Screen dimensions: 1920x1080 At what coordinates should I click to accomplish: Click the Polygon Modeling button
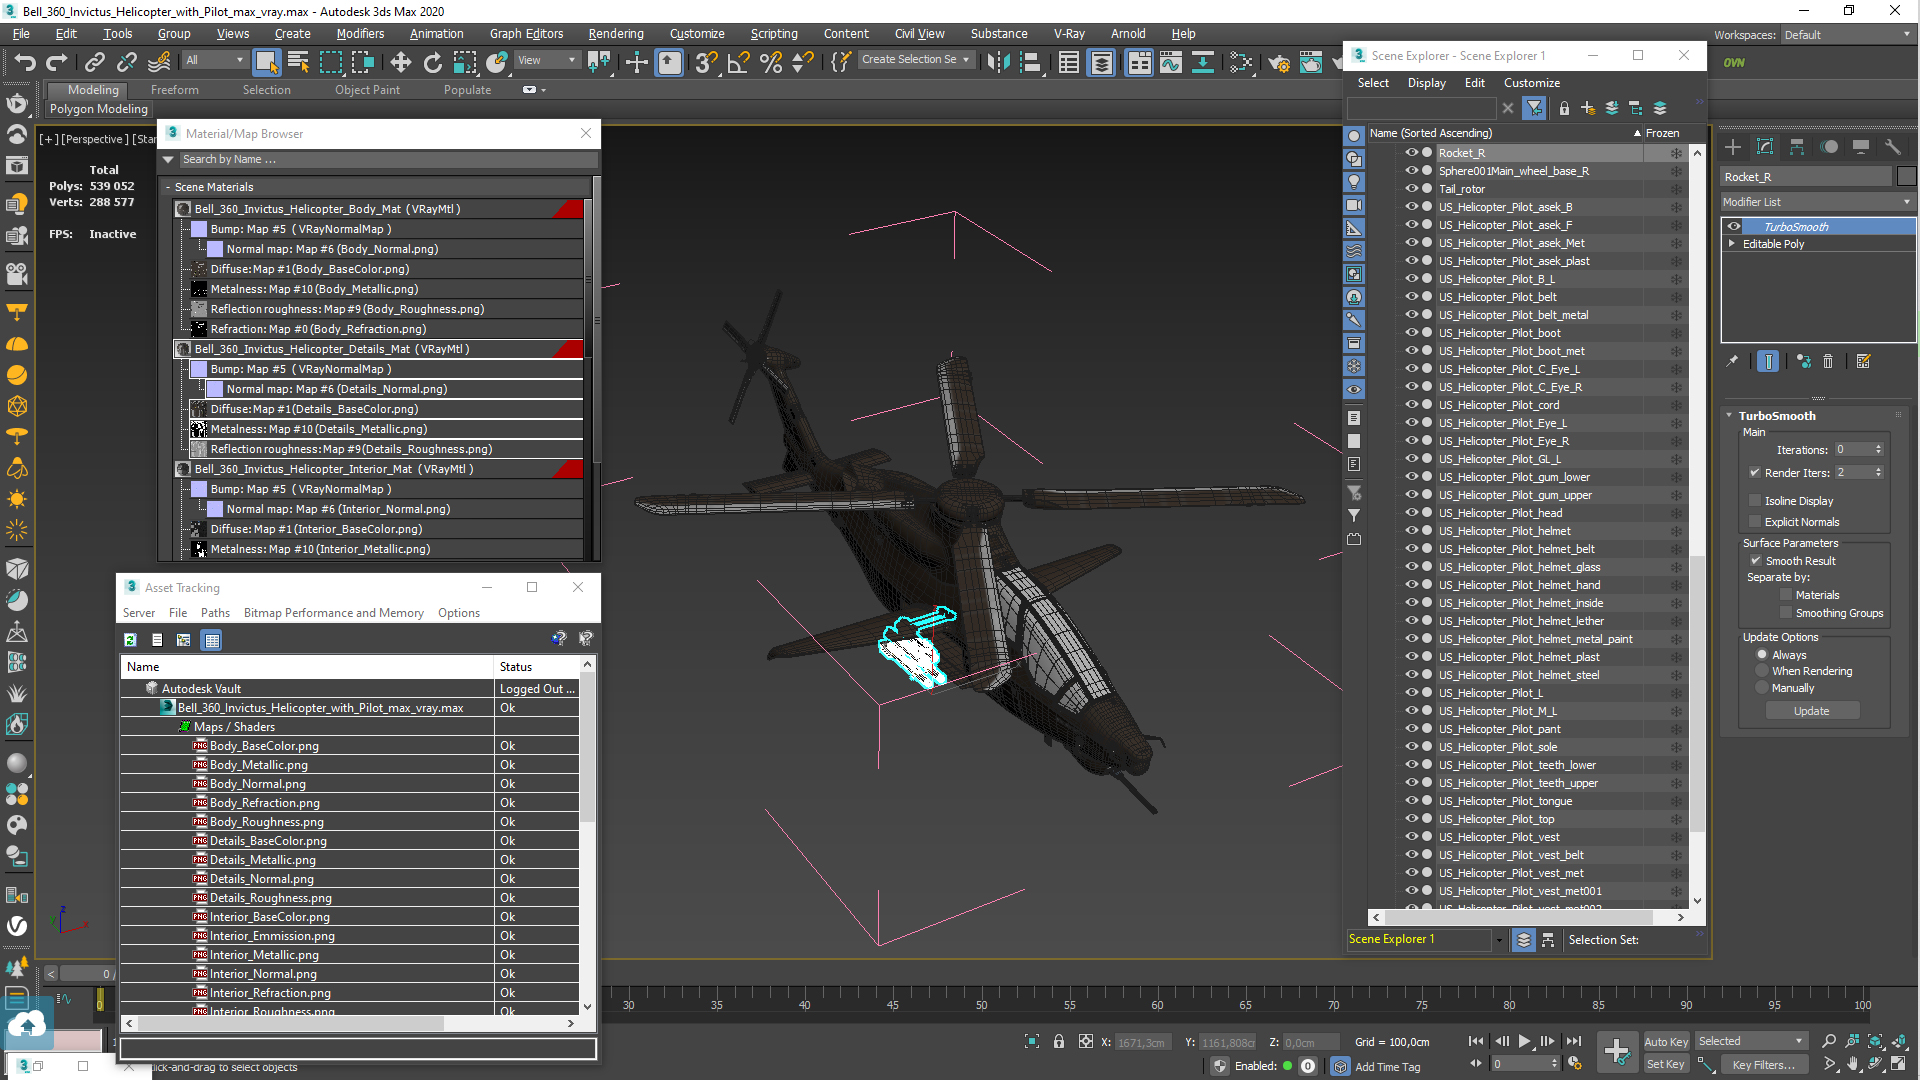point(98,109)
